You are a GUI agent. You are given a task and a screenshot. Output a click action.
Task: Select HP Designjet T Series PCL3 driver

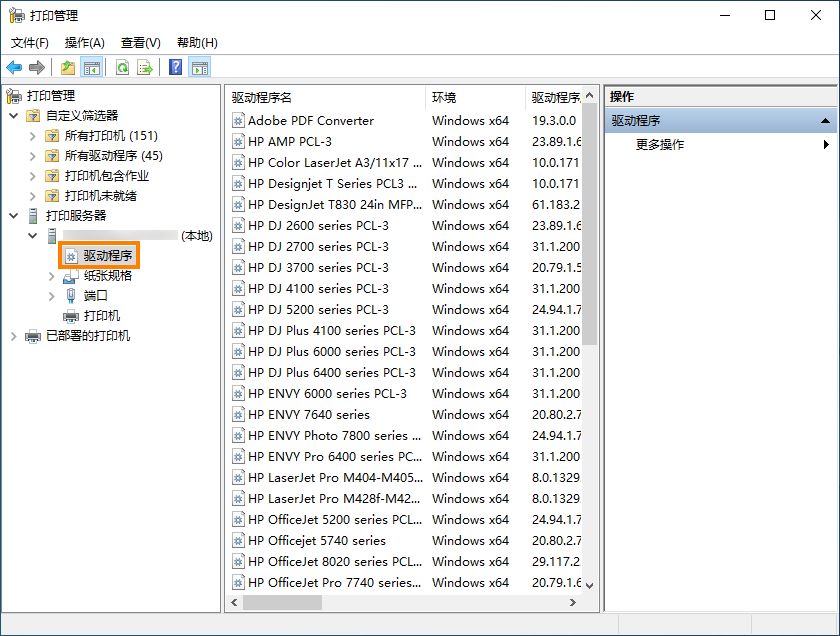[406, 184]
